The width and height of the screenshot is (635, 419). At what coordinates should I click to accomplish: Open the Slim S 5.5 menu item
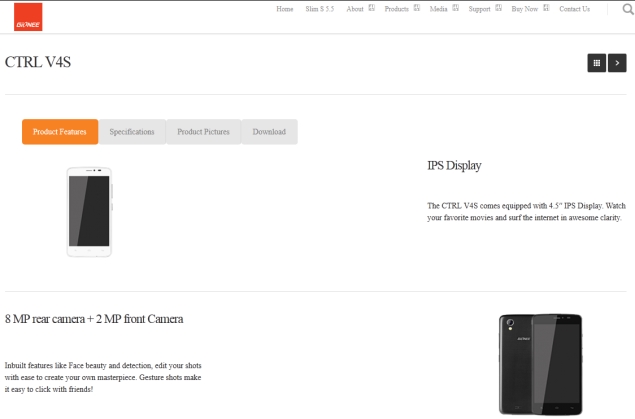tap(320, 9)
